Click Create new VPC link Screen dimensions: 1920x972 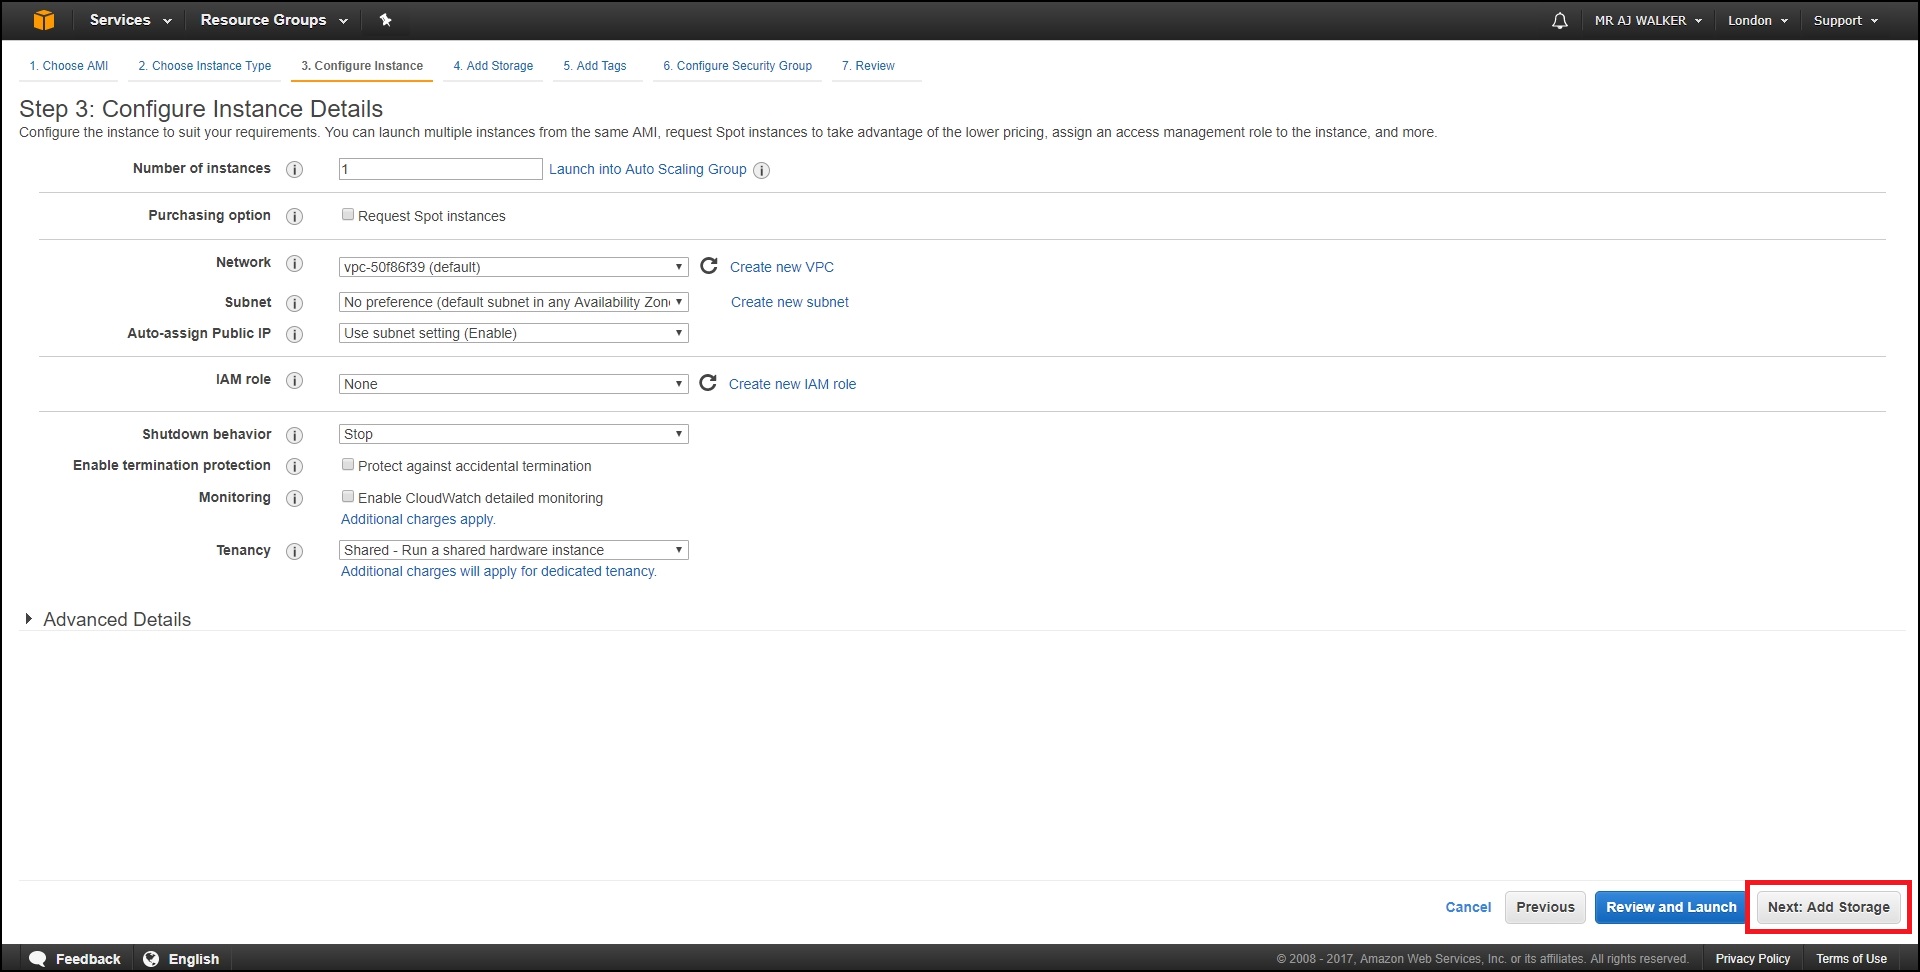pos(782,267)
